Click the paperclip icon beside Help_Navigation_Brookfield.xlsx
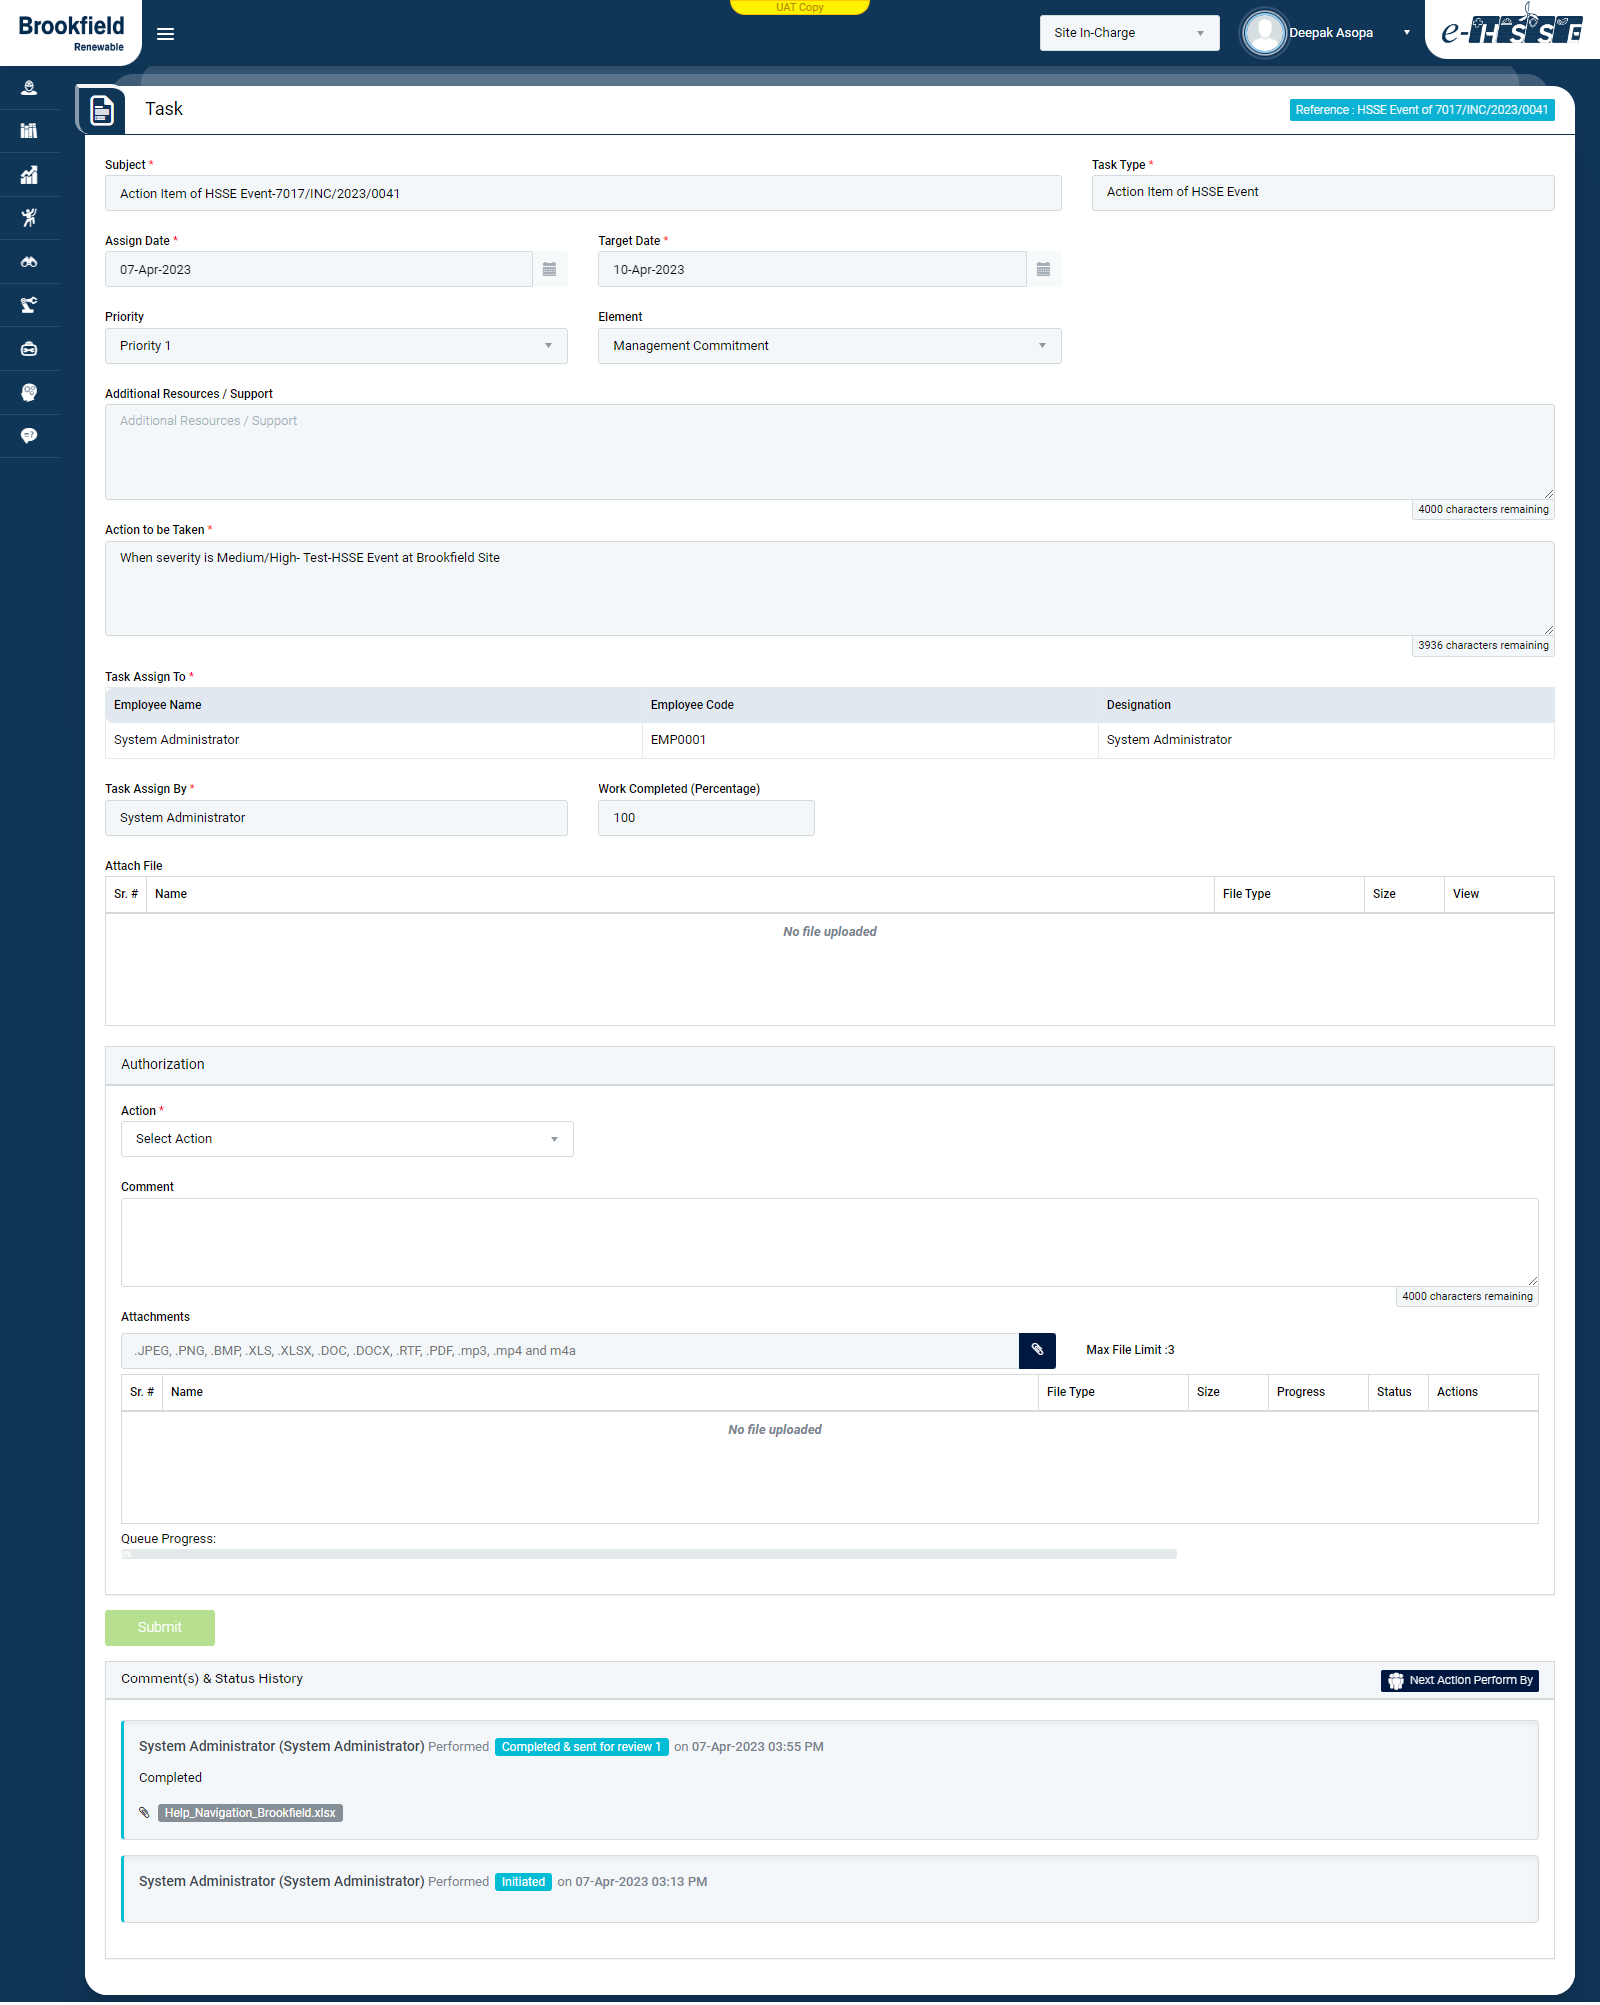The width and height of the screenshot is (1600, 2005). point(144,1812)
